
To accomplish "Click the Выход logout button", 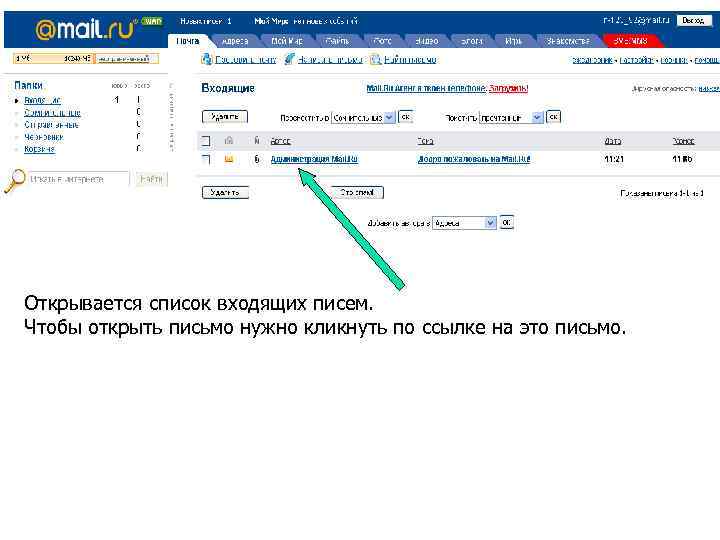I will click(x=693, y=20).
